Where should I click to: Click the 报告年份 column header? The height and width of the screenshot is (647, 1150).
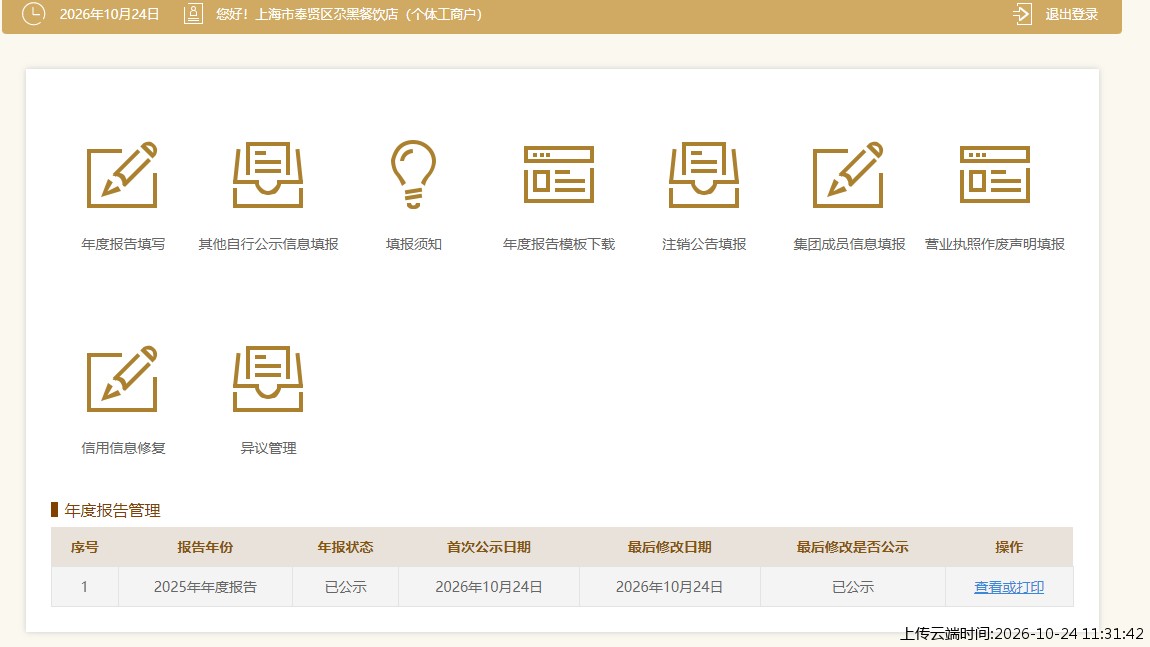205,547
